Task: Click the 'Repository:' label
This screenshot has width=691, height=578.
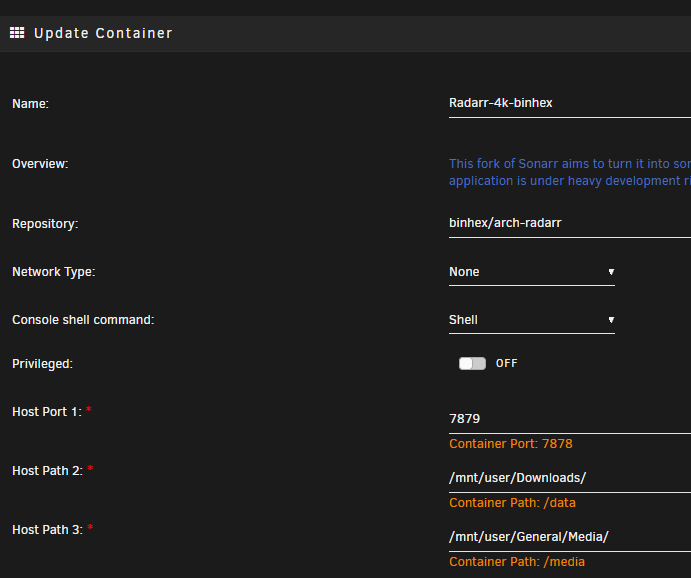Action: 45,224
